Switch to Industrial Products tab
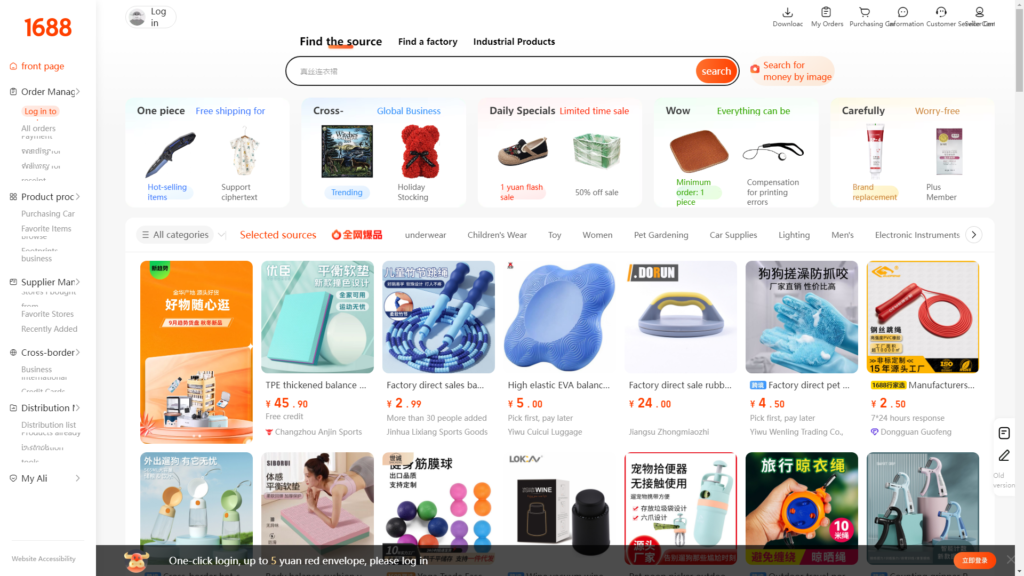1024x576 pixels. (514, 42)
